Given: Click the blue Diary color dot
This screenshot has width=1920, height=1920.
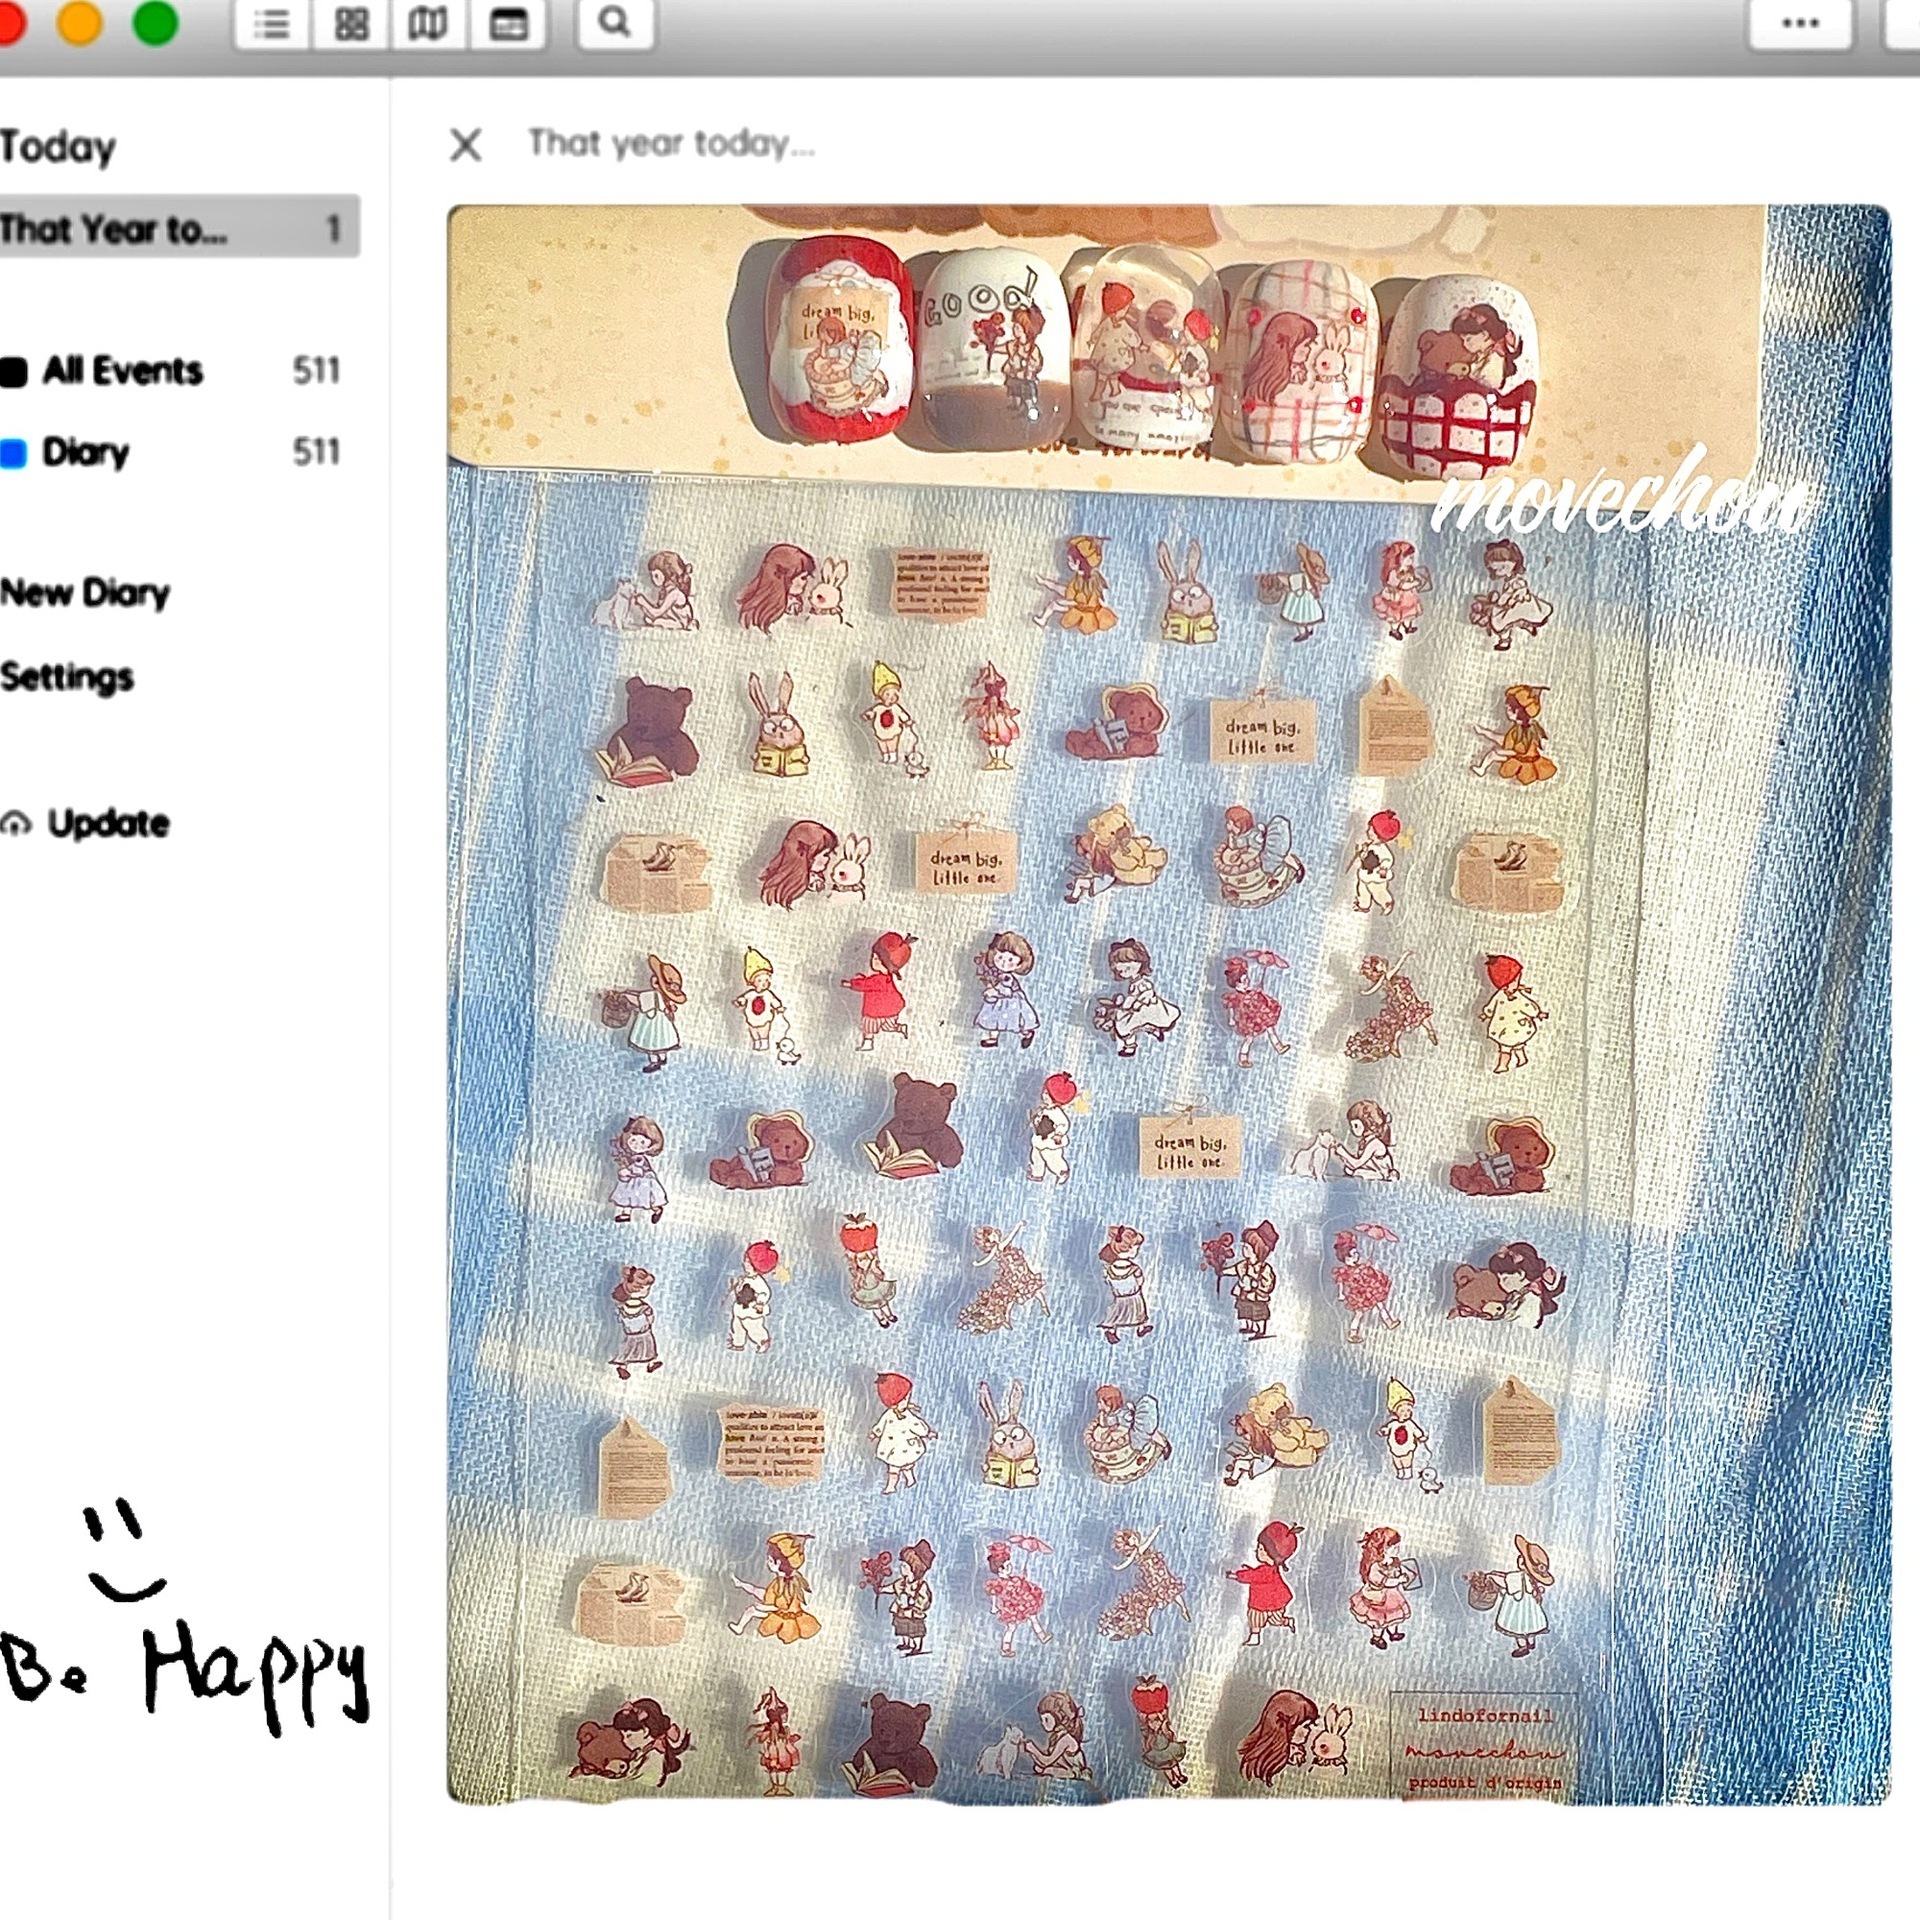Looking at the screenshot, I should pos(12,453).
